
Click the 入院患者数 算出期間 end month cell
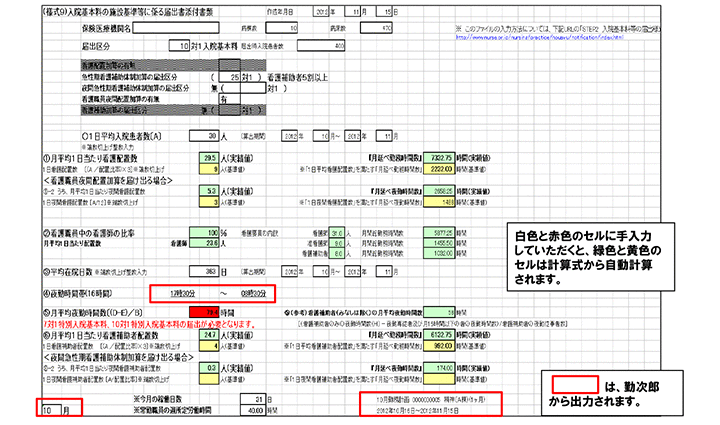(x=384, y=136)
